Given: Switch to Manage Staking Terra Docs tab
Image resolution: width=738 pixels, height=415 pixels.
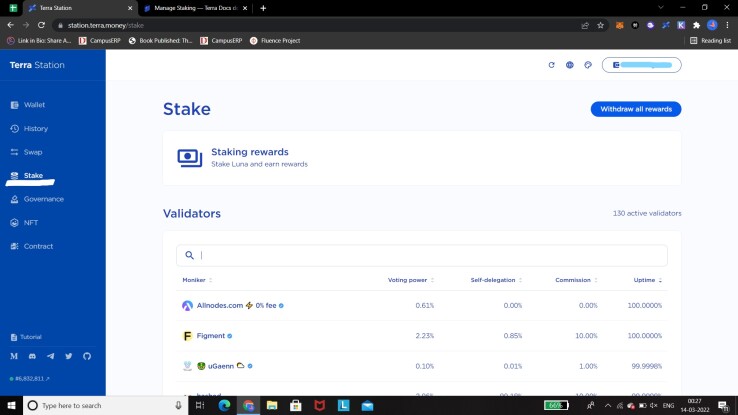Looking at the screenshot, I should [x=195, y=8].
